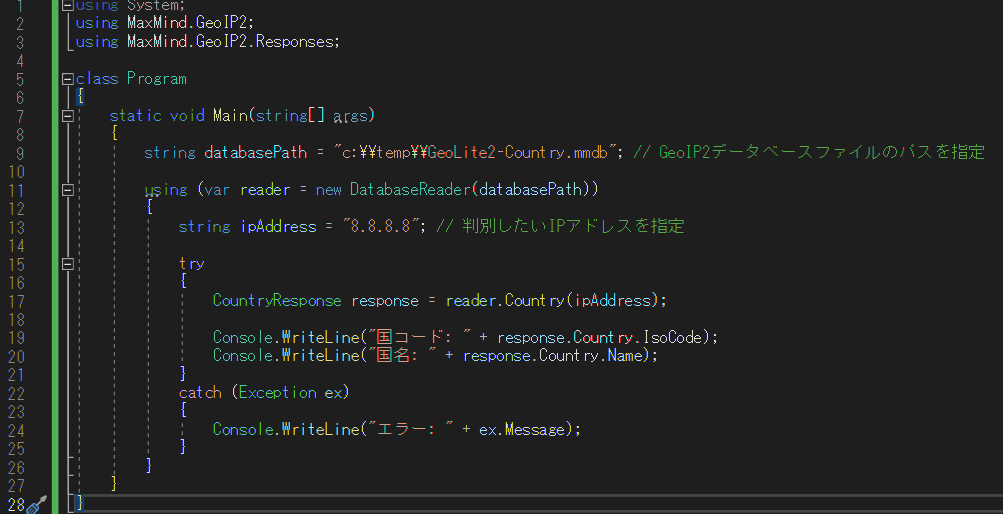This screenshot has height=514, width=1003.
Task: Click the void keyword in Main signature
Action: [x=187, y=116]
